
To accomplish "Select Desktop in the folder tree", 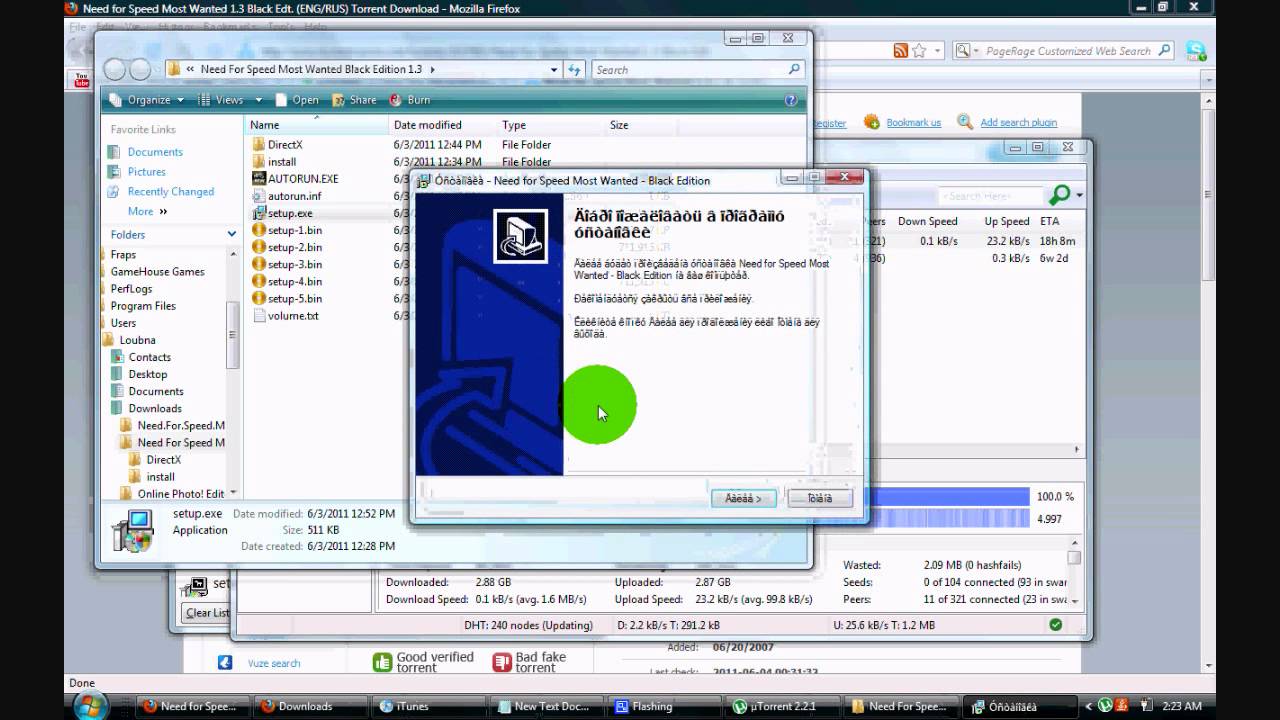I will point(147,374).
